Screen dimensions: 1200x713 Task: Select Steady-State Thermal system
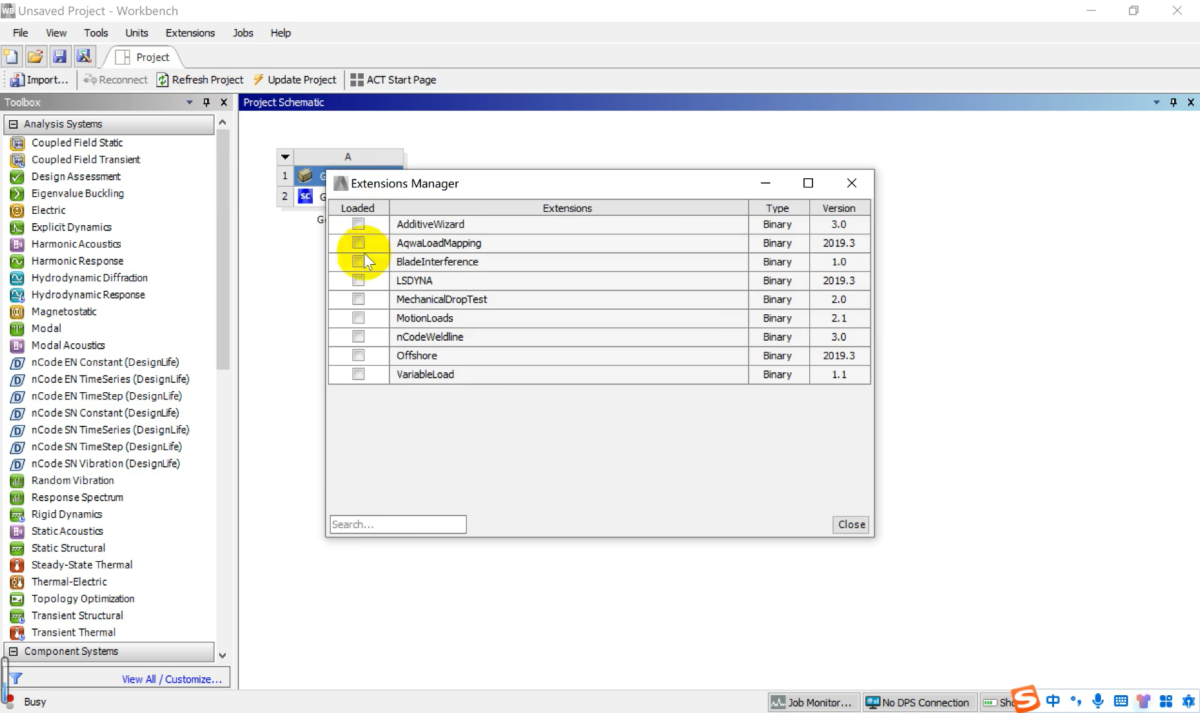81,565
